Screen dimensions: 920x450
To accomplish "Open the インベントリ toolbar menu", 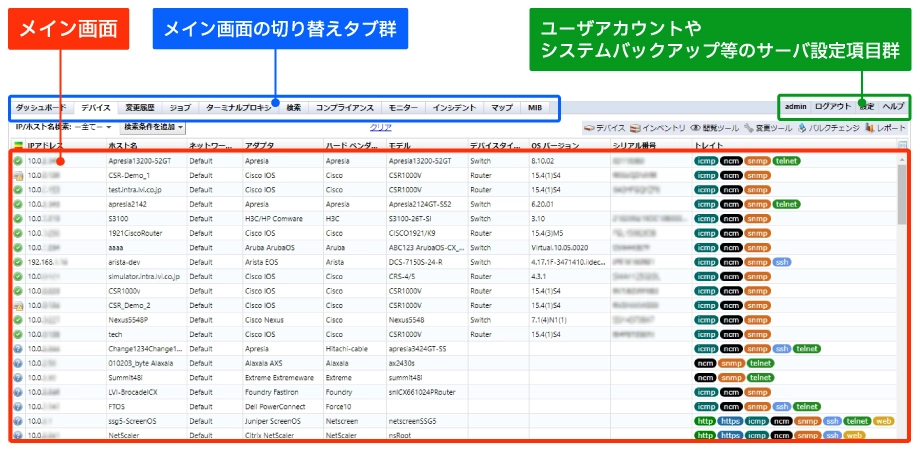I will [x=657, y=127].
